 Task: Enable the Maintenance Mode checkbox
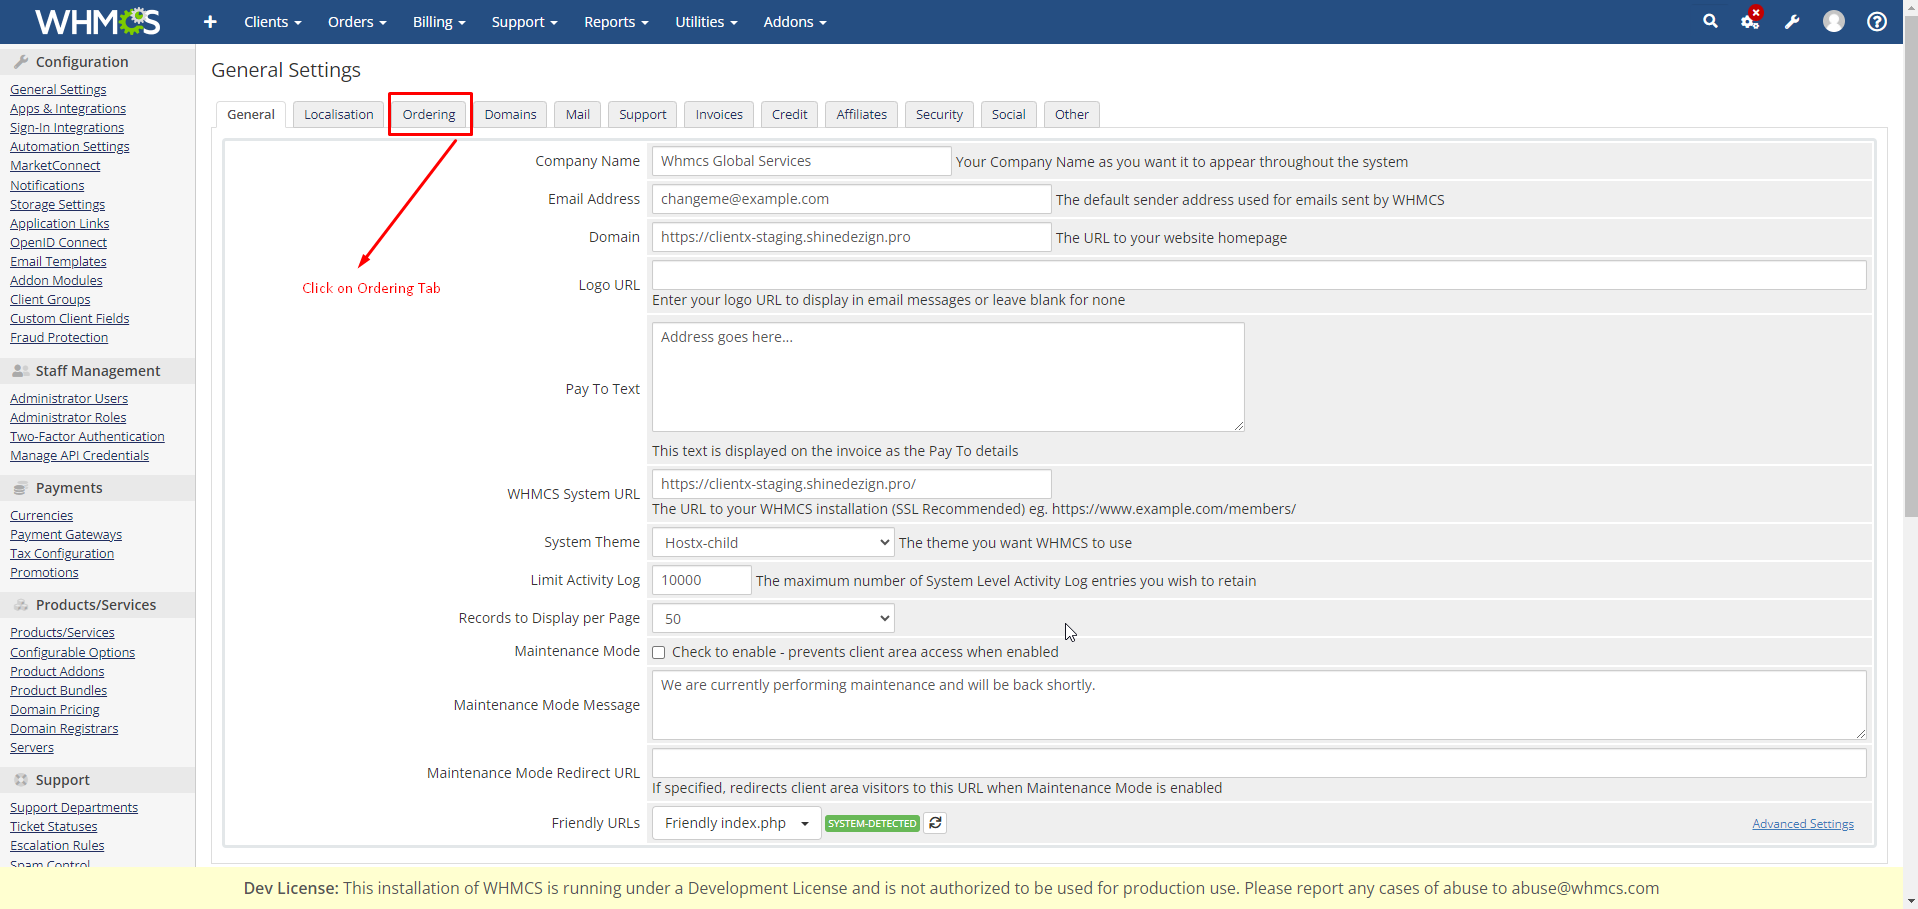tap(659, 652)
